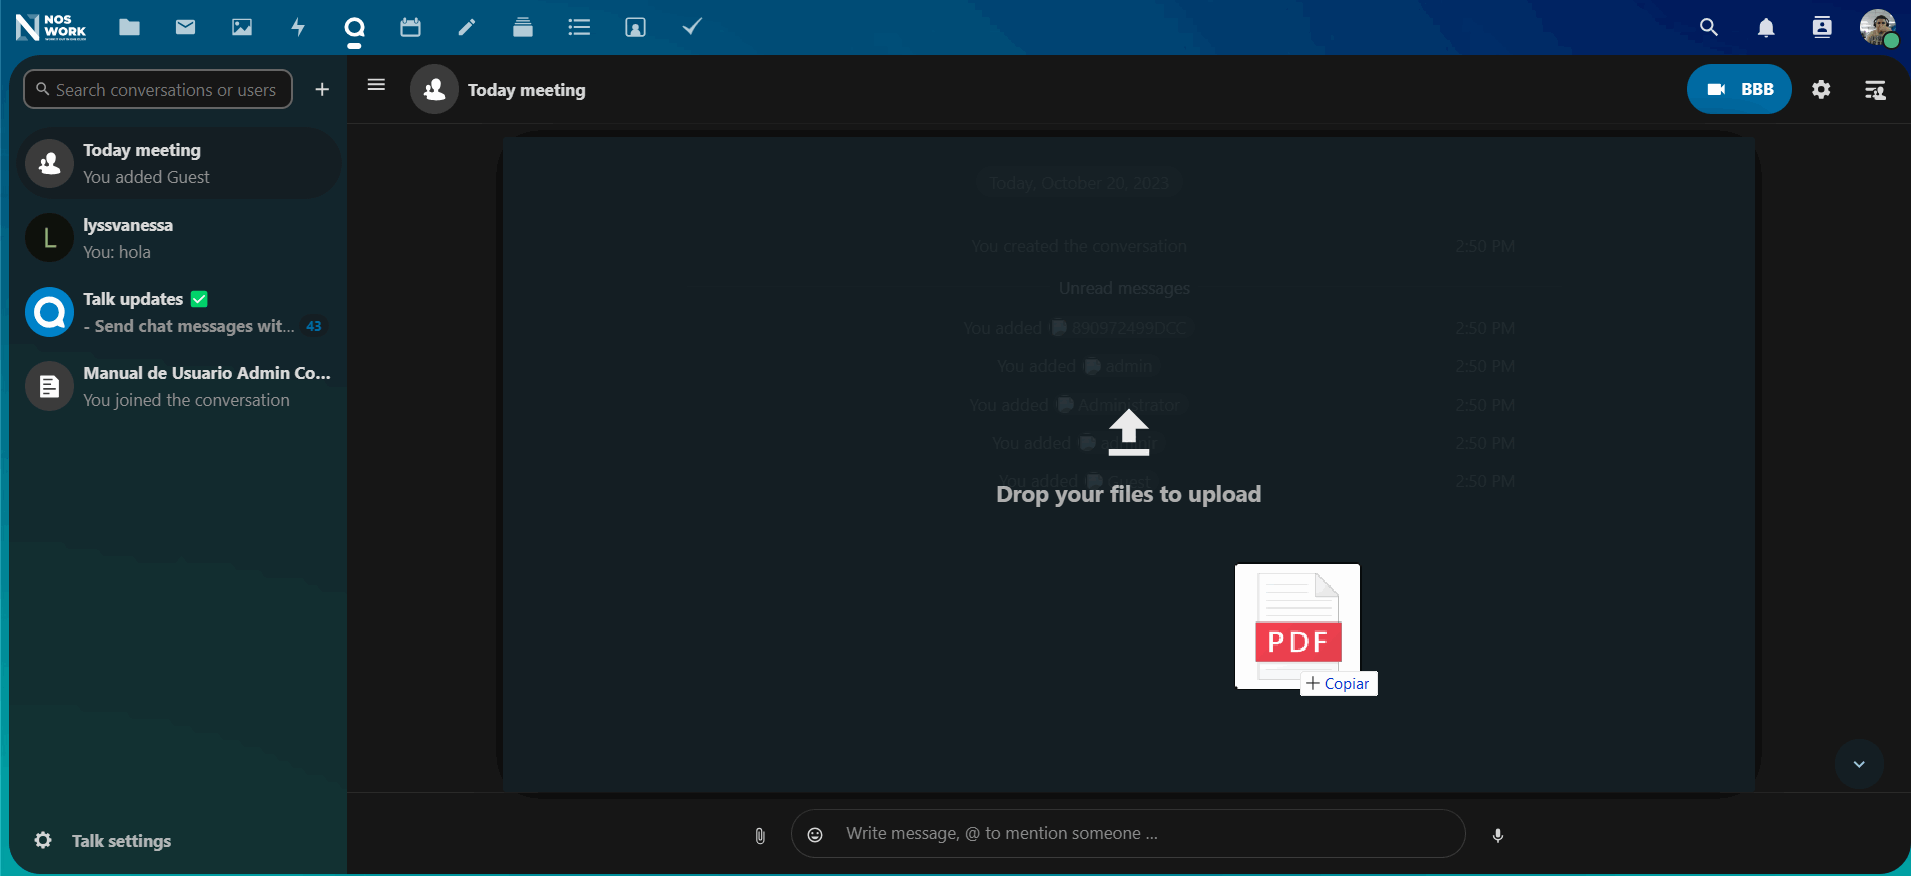Open the Contacts app icon
1911x876 pixels.
tap(635, 27)
